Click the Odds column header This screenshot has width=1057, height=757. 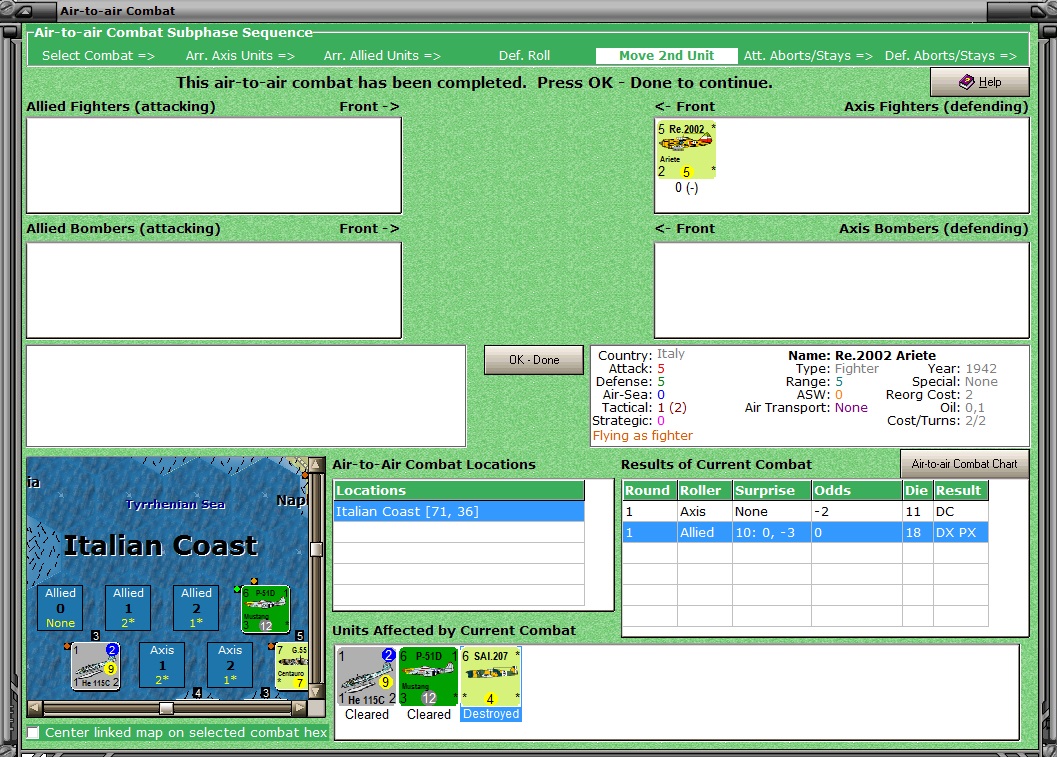857,490
